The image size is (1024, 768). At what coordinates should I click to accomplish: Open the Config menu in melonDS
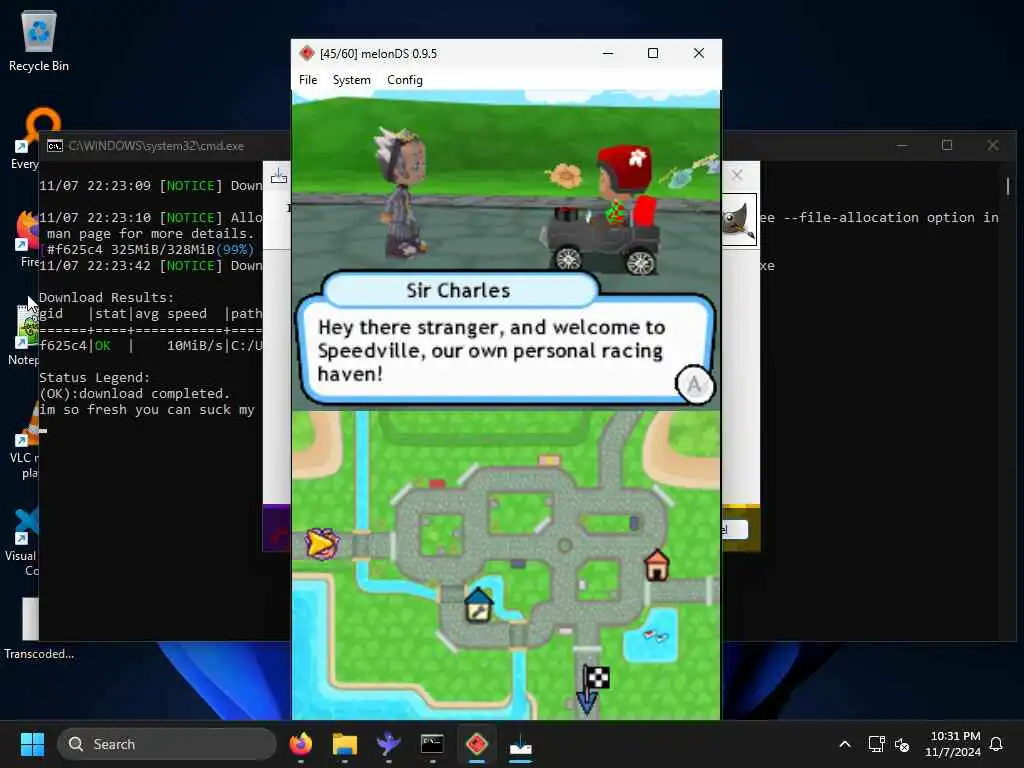[404, 80]
